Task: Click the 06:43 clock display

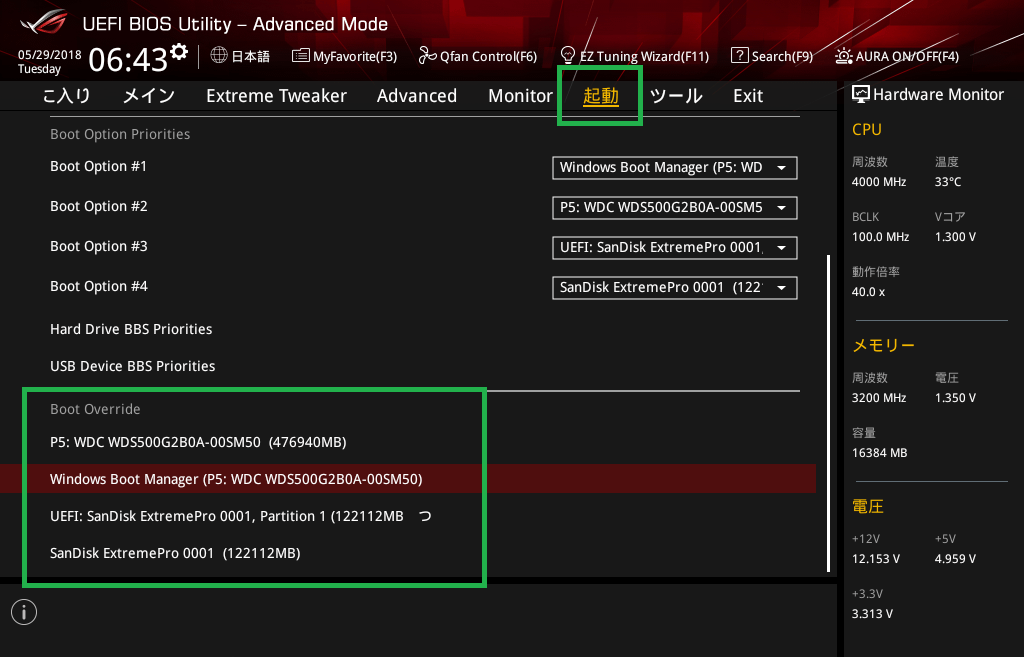Action: click(x=128, y=60)
